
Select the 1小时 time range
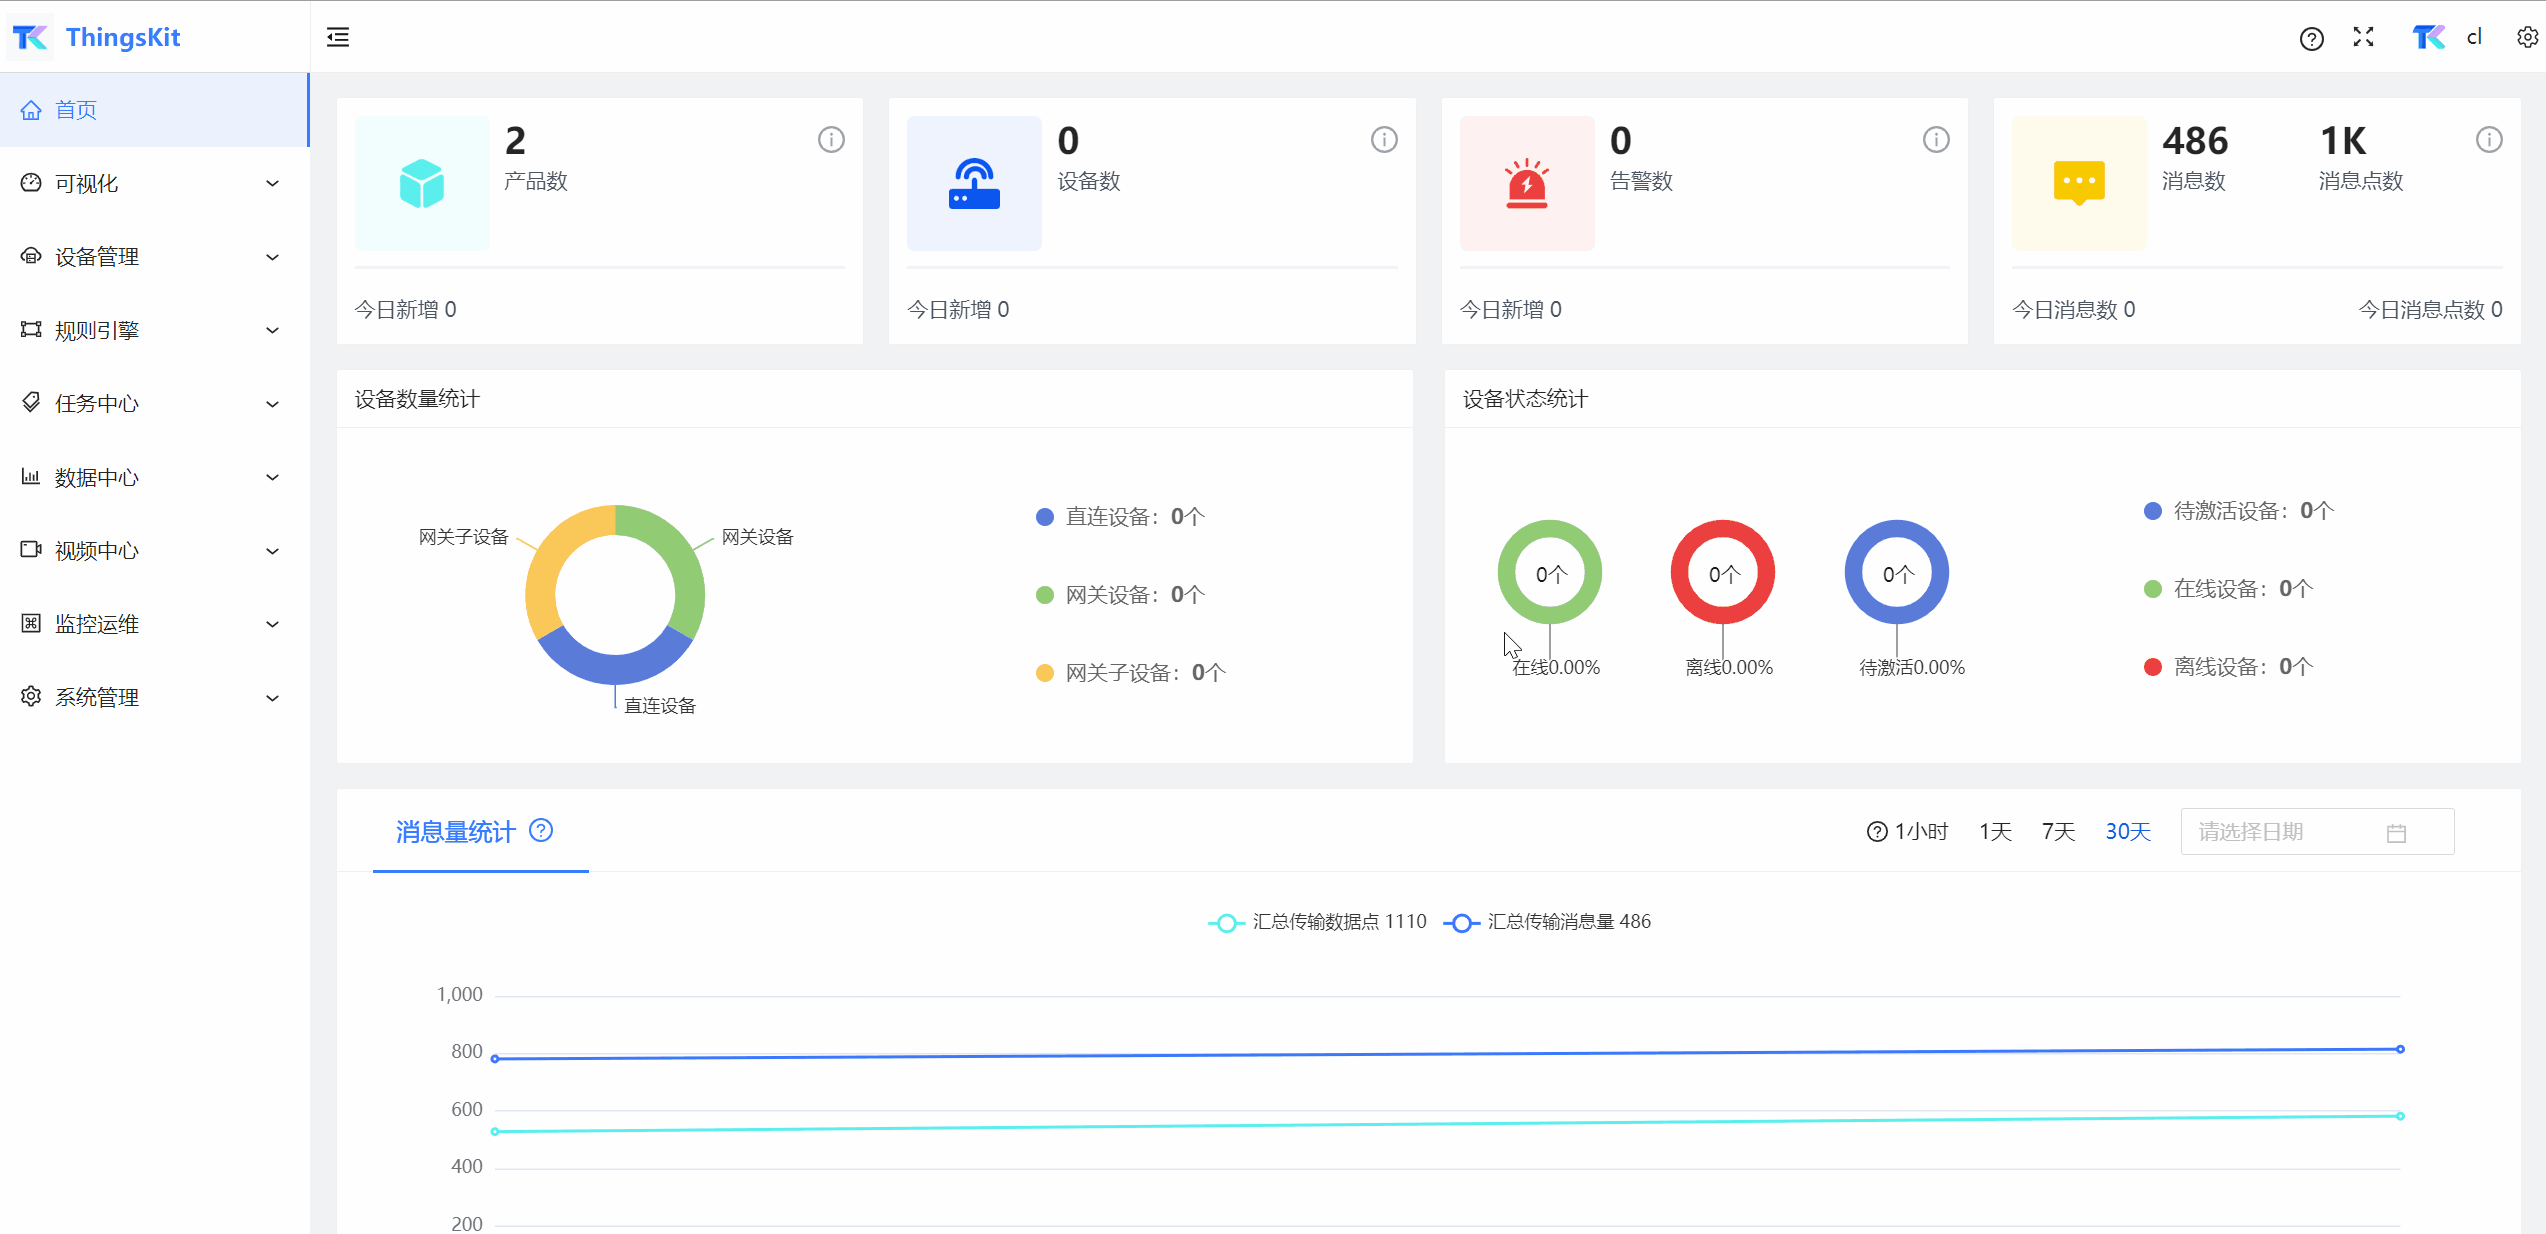tap(1921, 832)
